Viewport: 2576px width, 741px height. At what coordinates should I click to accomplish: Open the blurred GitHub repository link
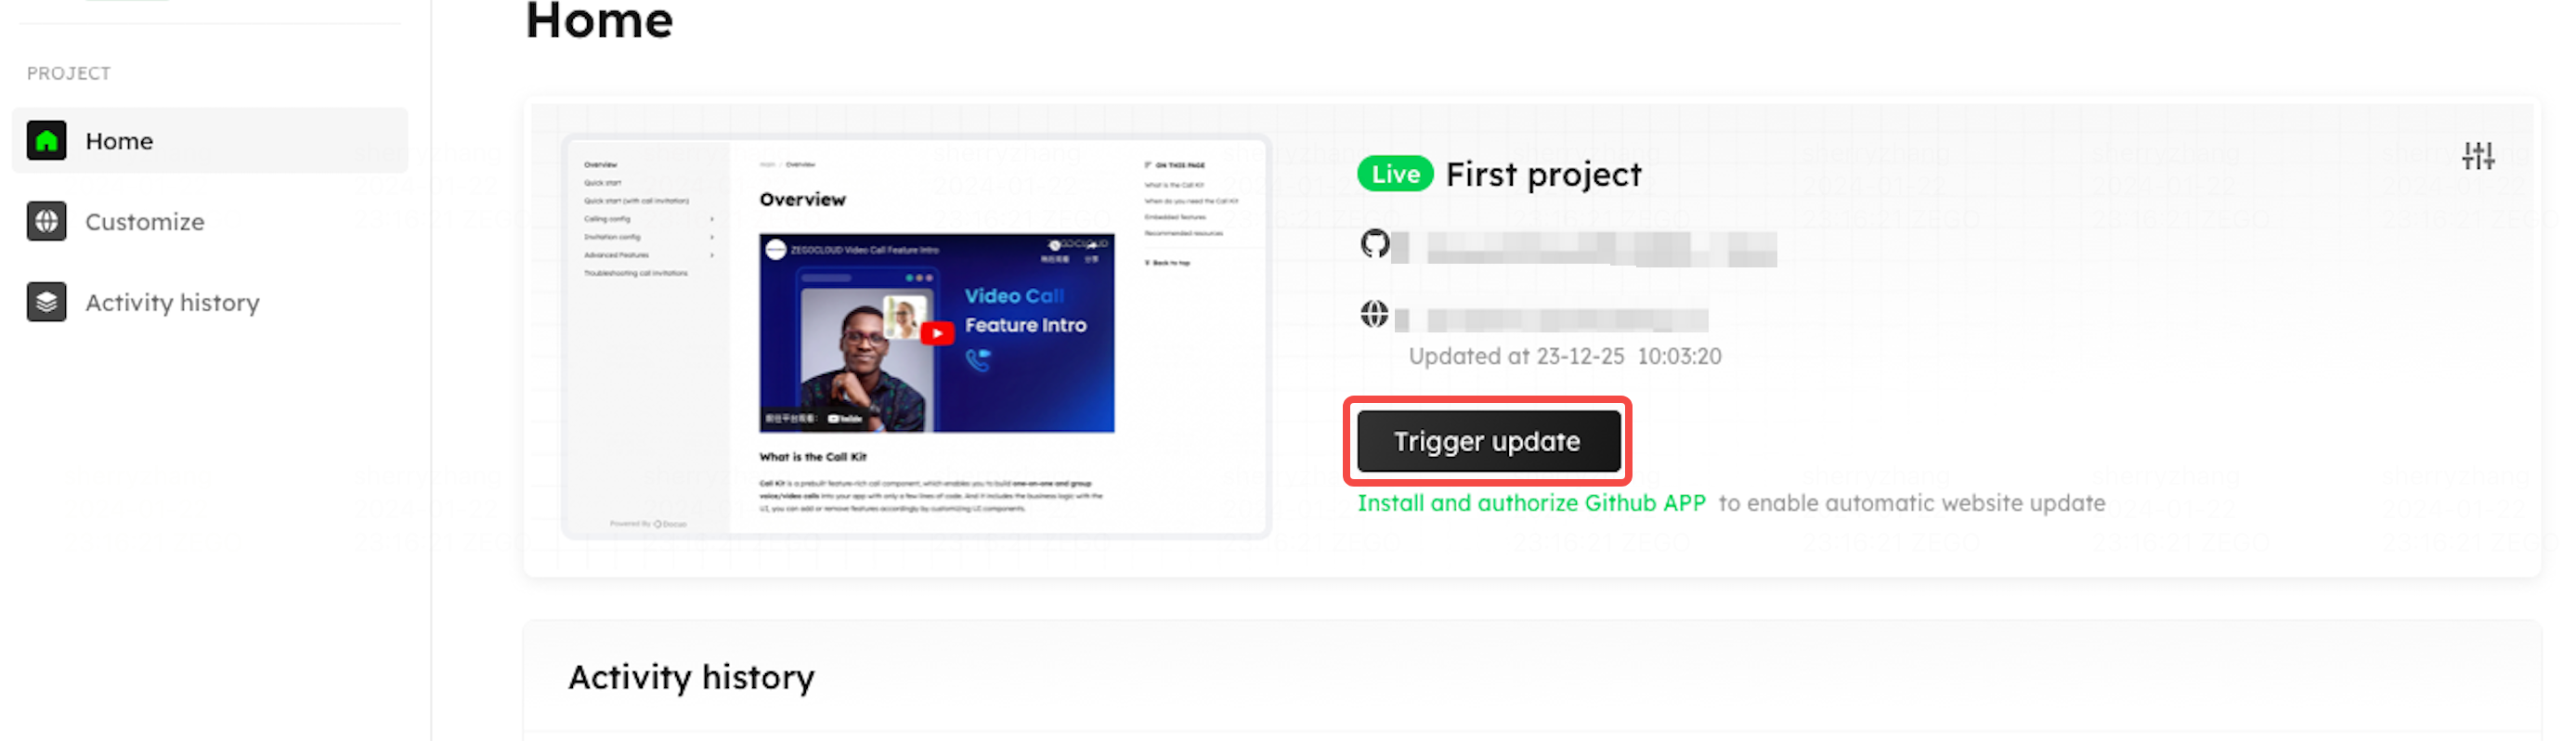click(1584, 248)
